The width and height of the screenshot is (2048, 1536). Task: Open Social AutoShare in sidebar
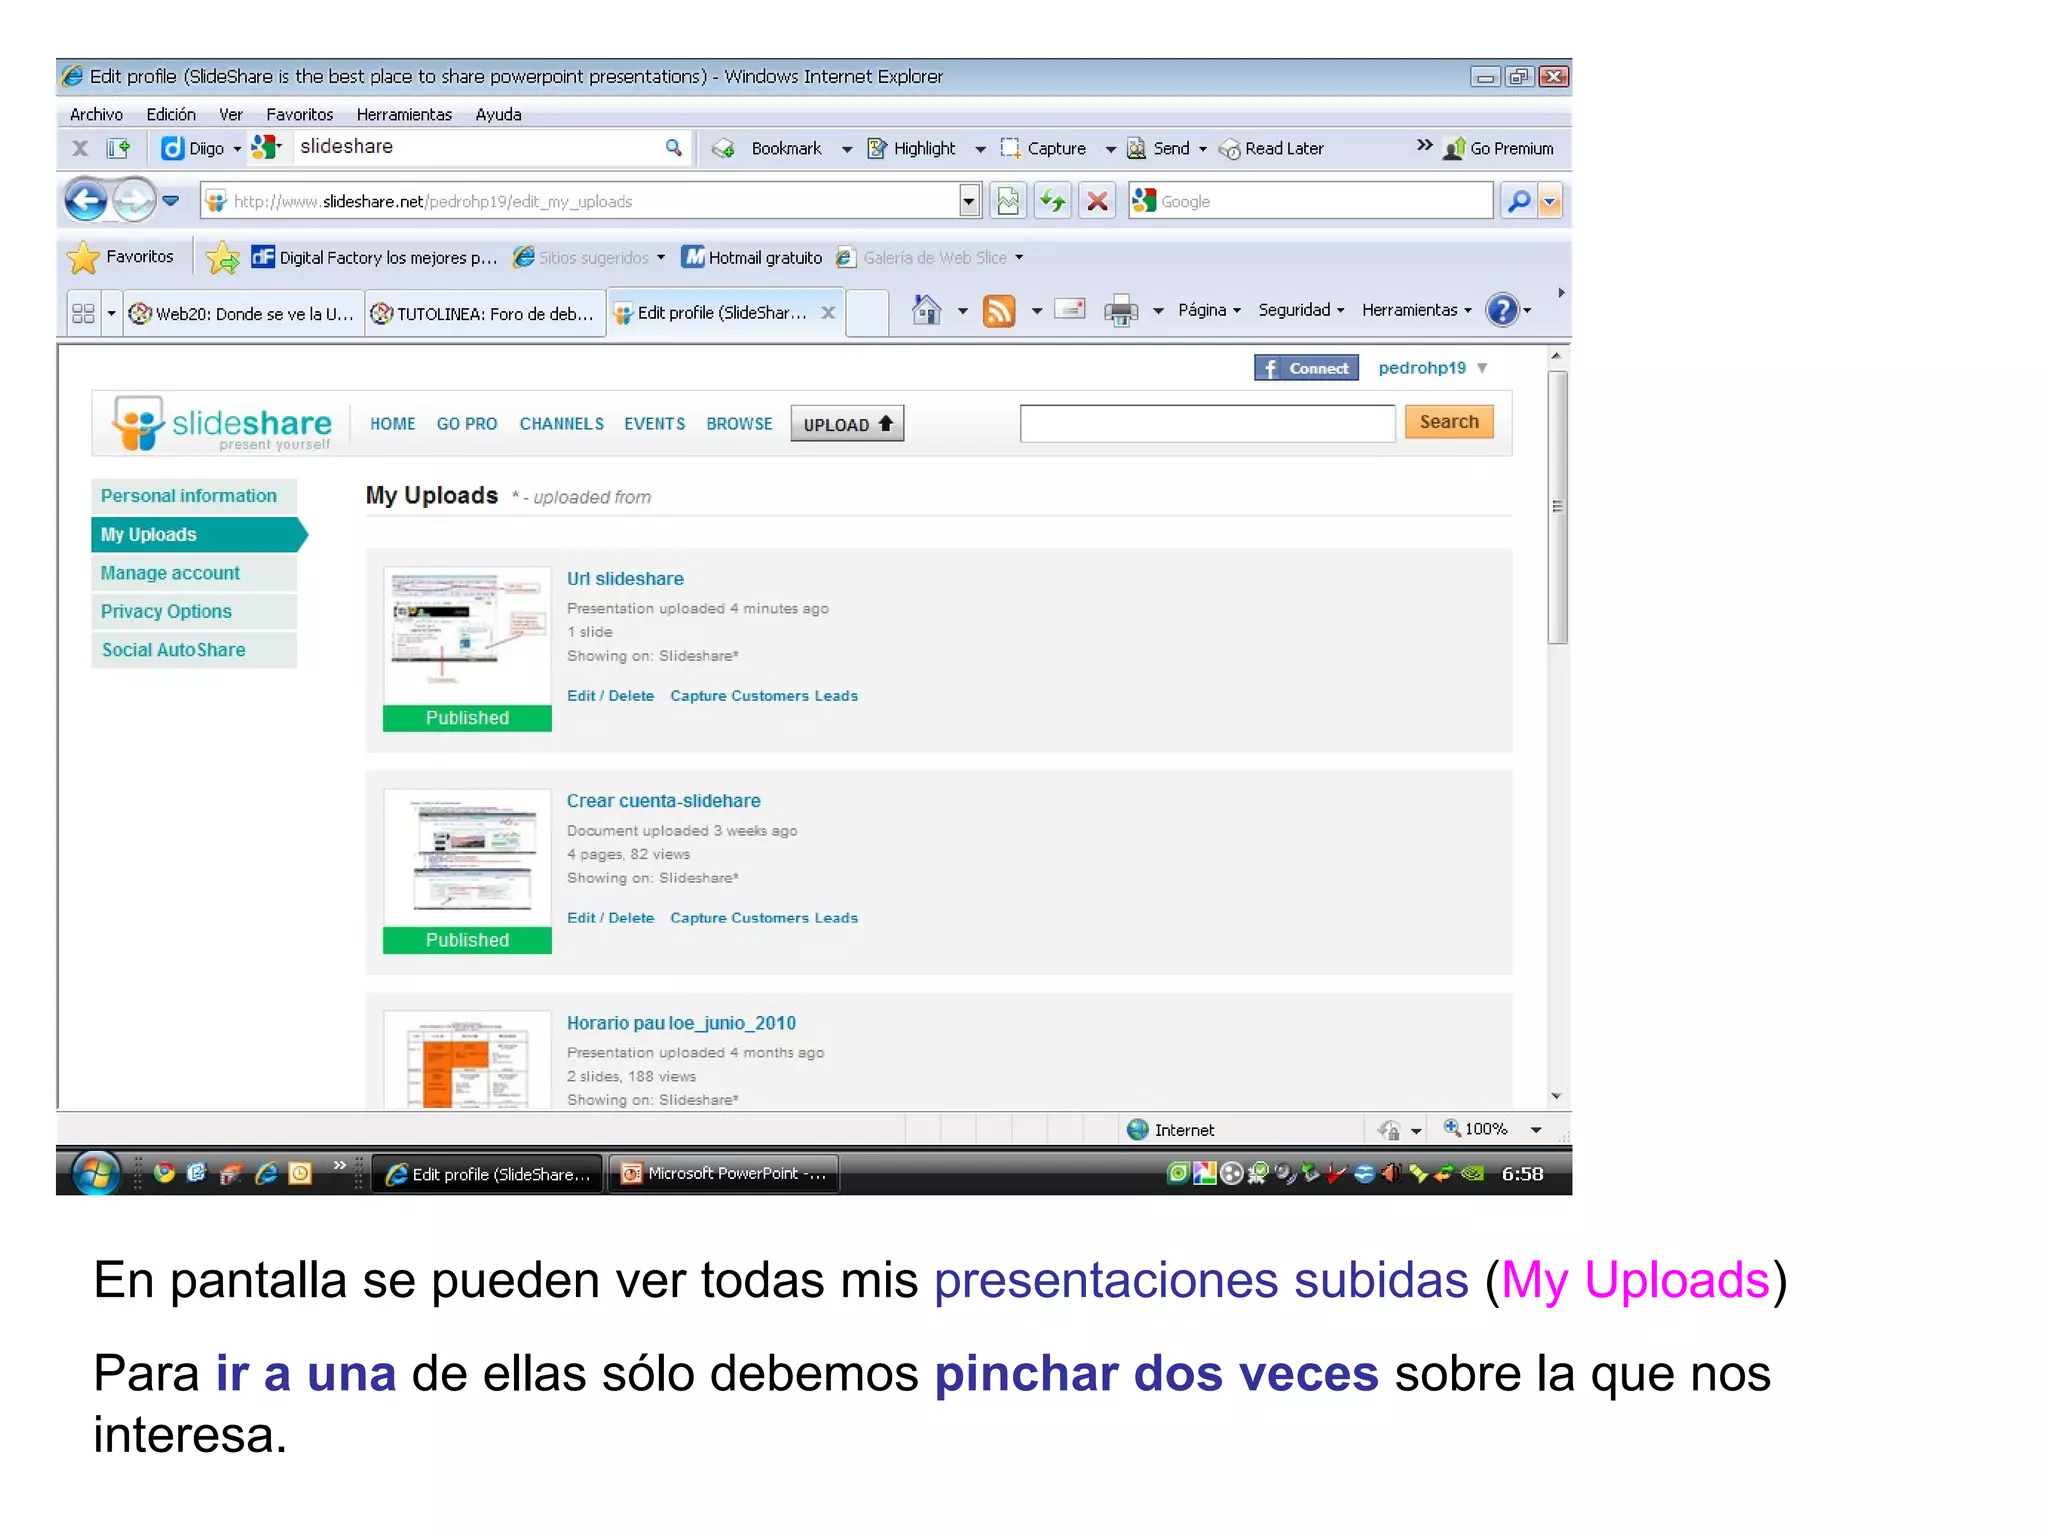pos(194,650)
